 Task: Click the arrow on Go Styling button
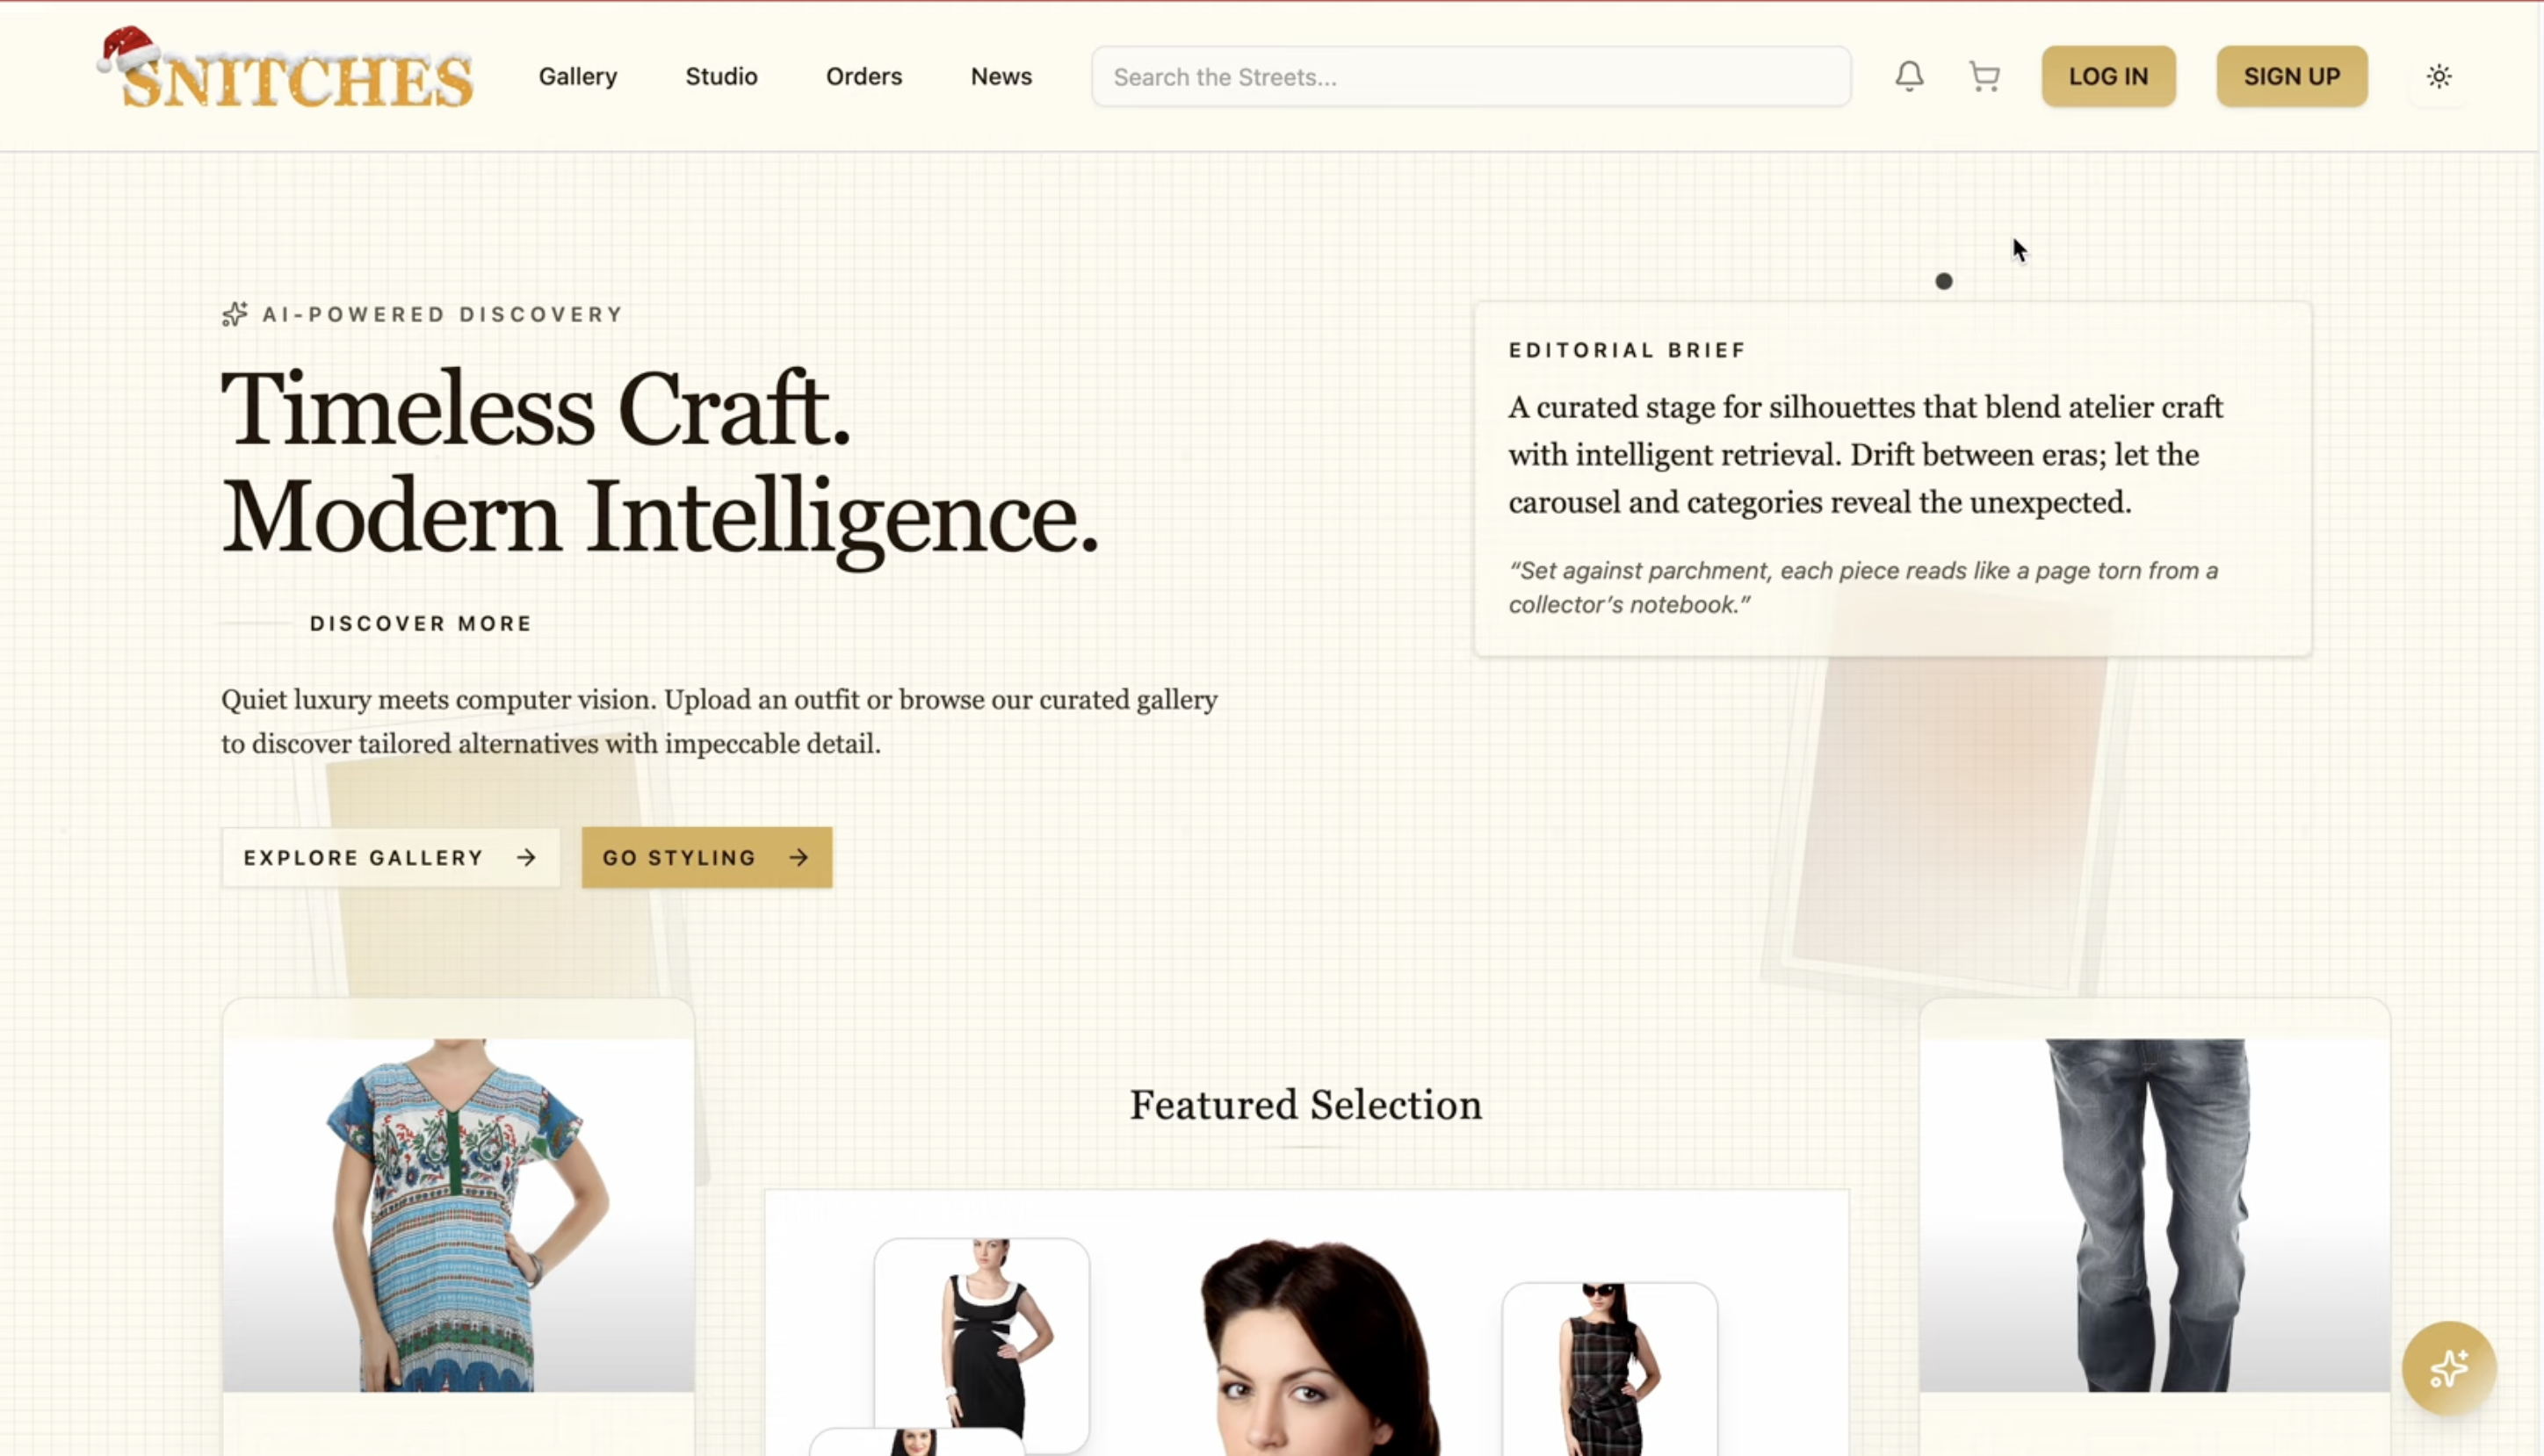[x=798, y=857]
